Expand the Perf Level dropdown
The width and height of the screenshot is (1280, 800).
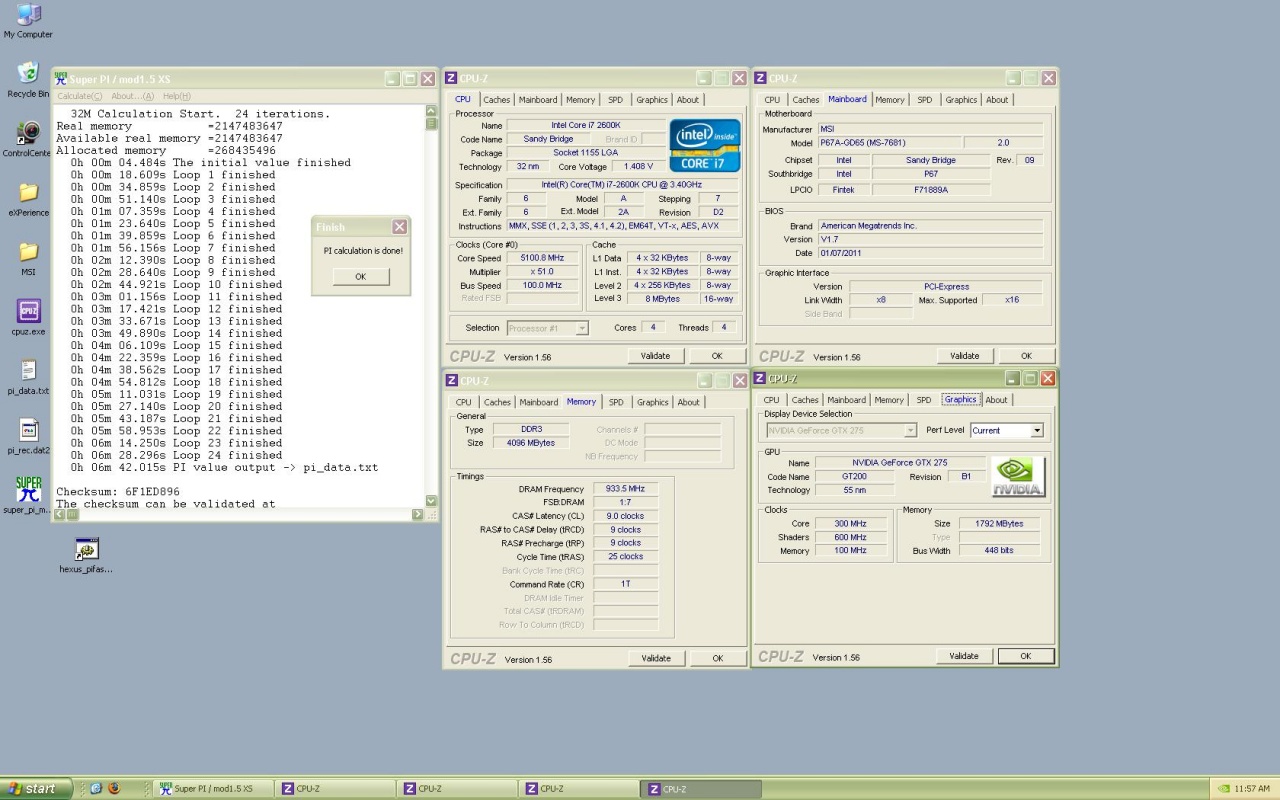tap(1036, 430)
